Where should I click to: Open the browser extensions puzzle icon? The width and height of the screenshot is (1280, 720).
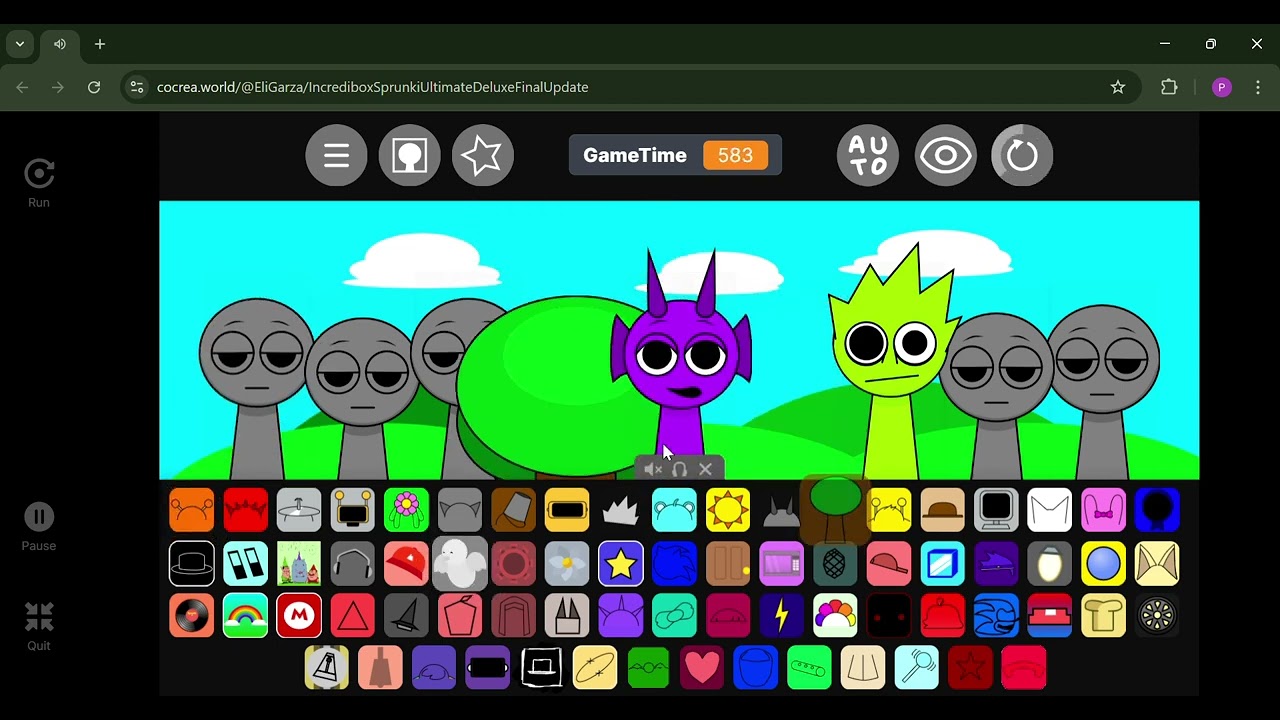coord(1169,87)
